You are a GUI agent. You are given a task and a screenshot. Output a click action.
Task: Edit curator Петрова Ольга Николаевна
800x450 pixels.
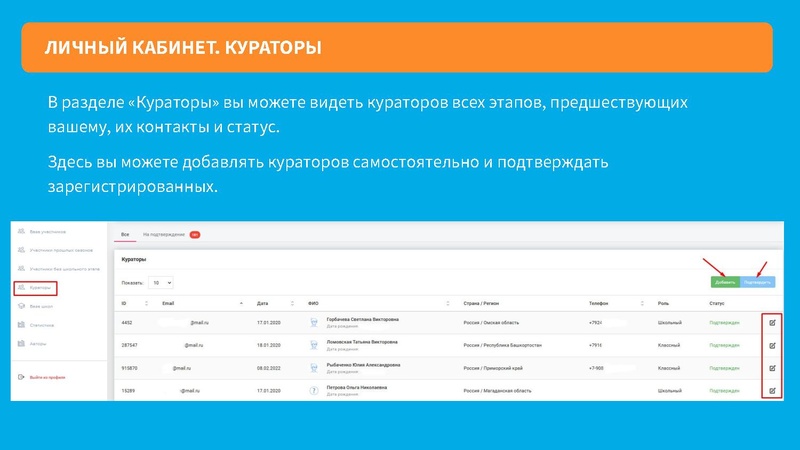click(x=772, y=391)
